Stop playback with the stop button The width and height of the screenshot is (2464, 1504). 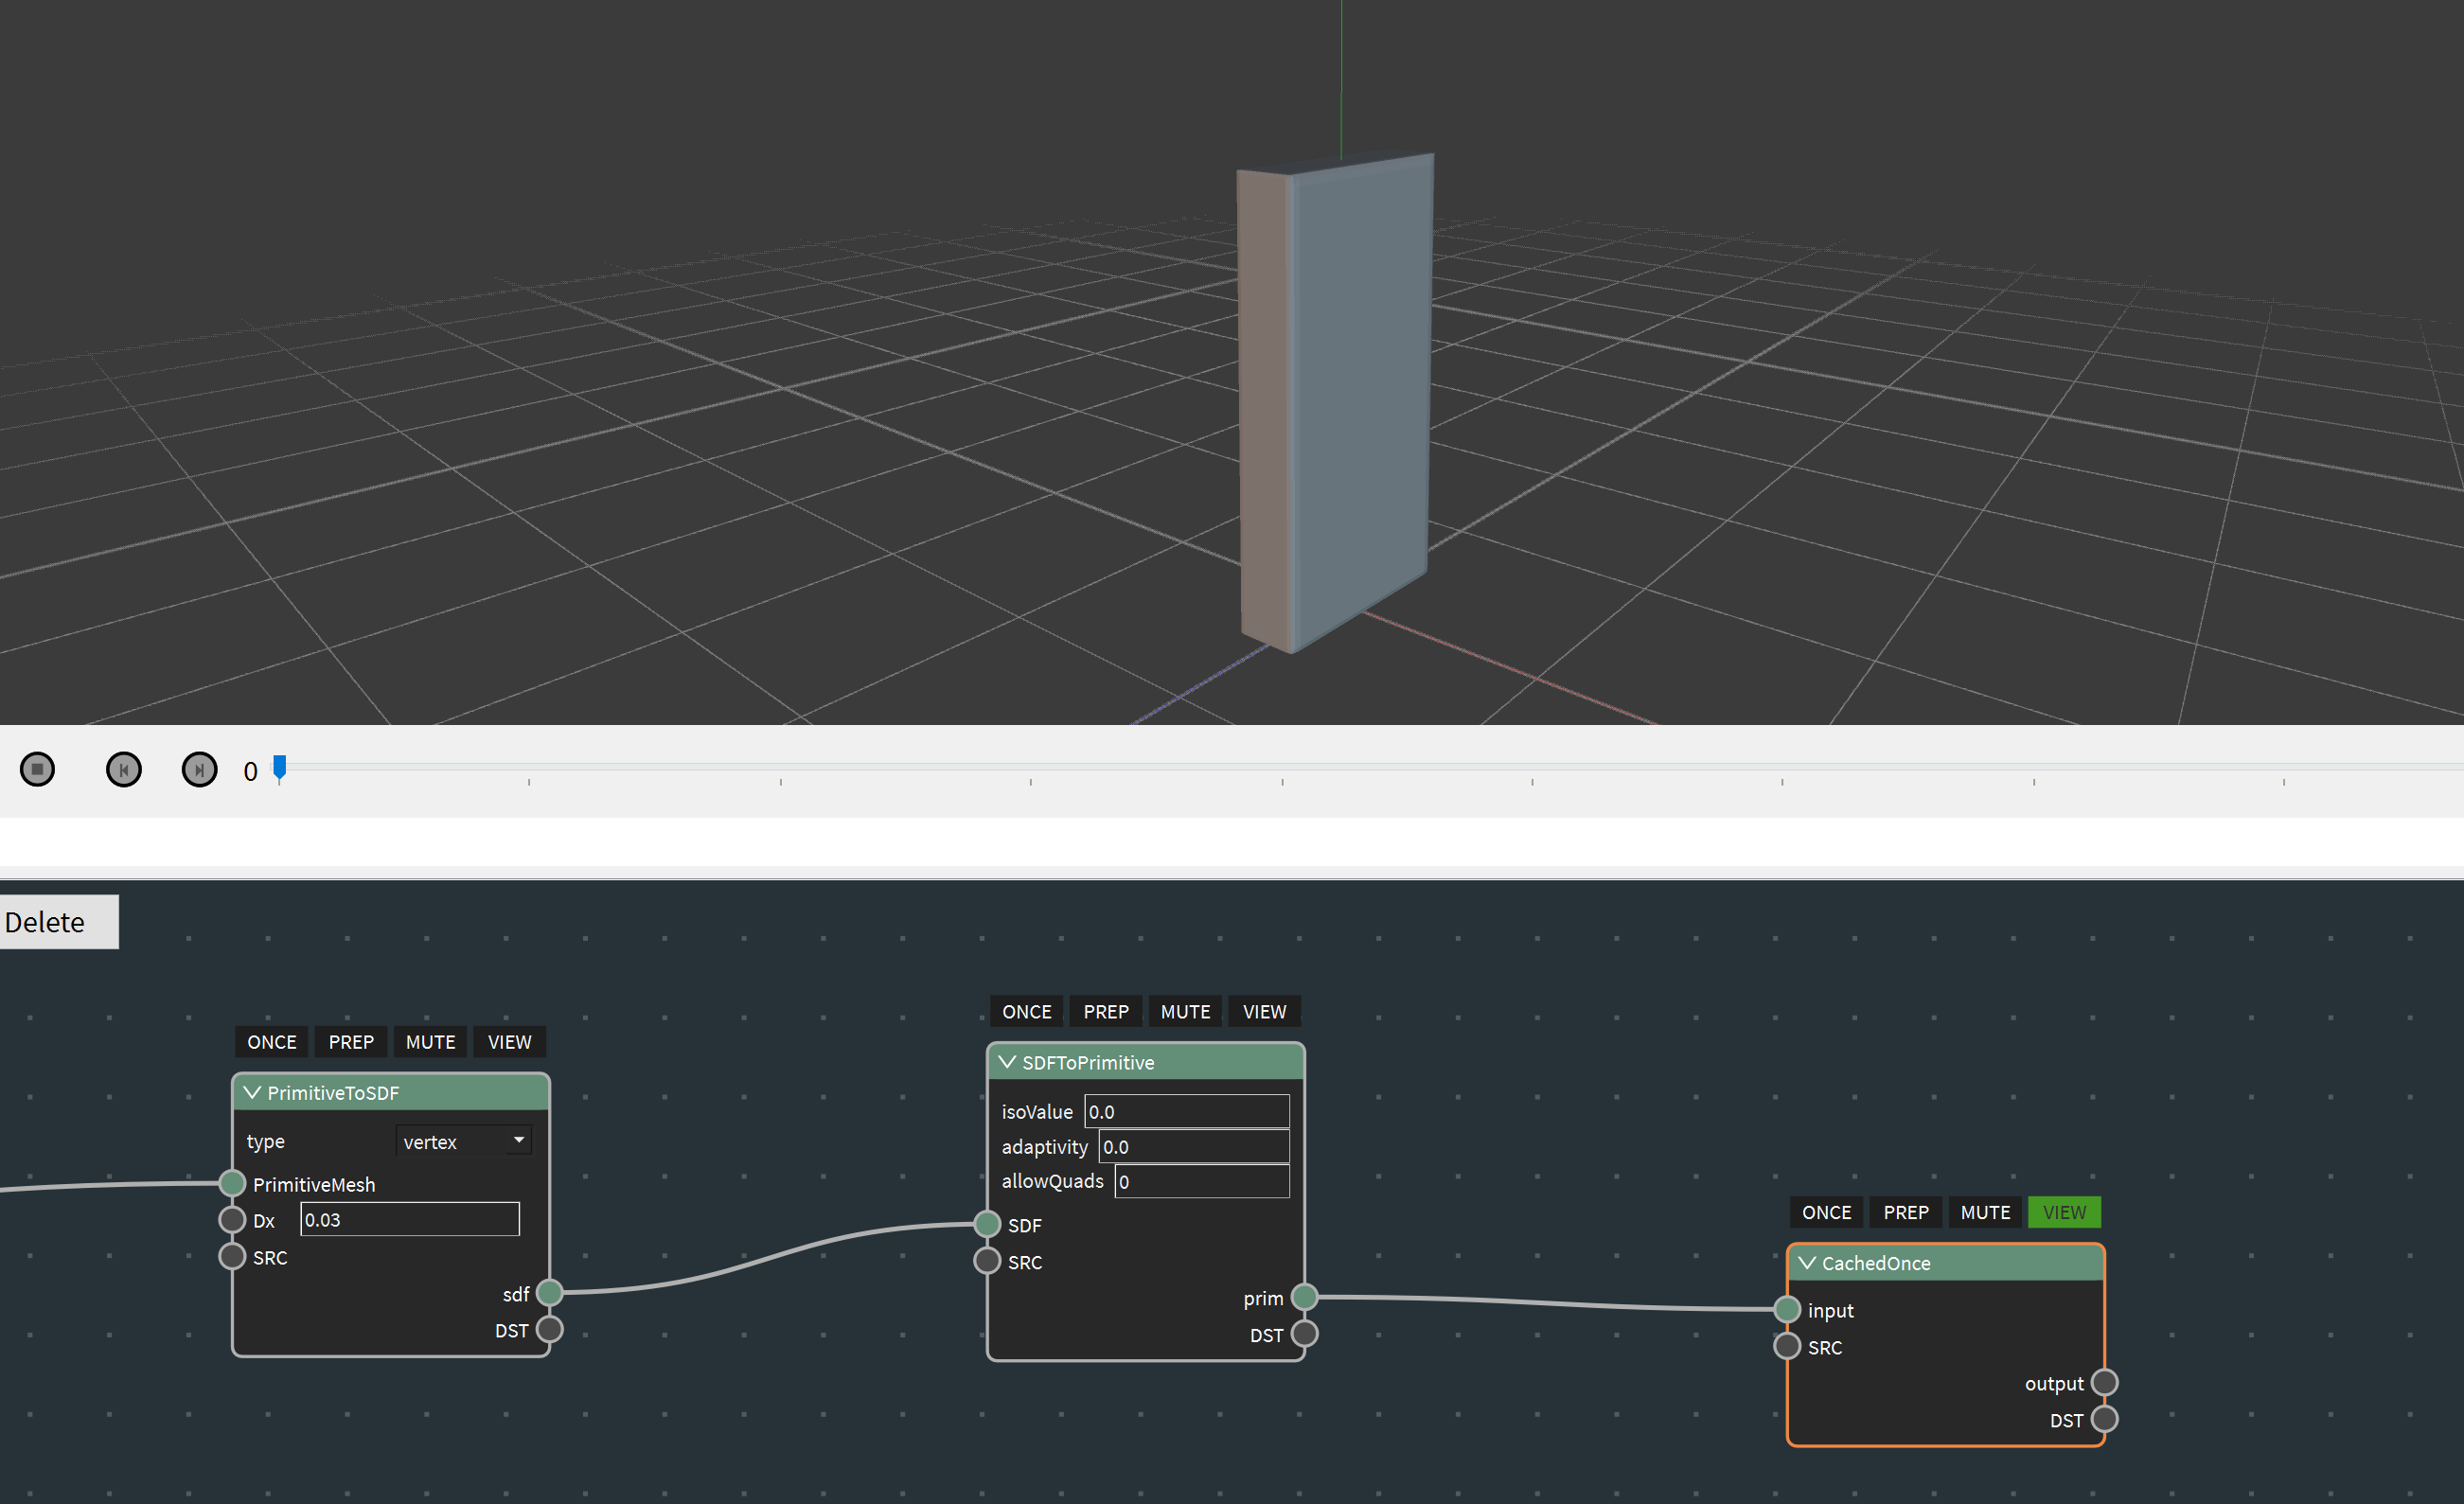(38, 769)
